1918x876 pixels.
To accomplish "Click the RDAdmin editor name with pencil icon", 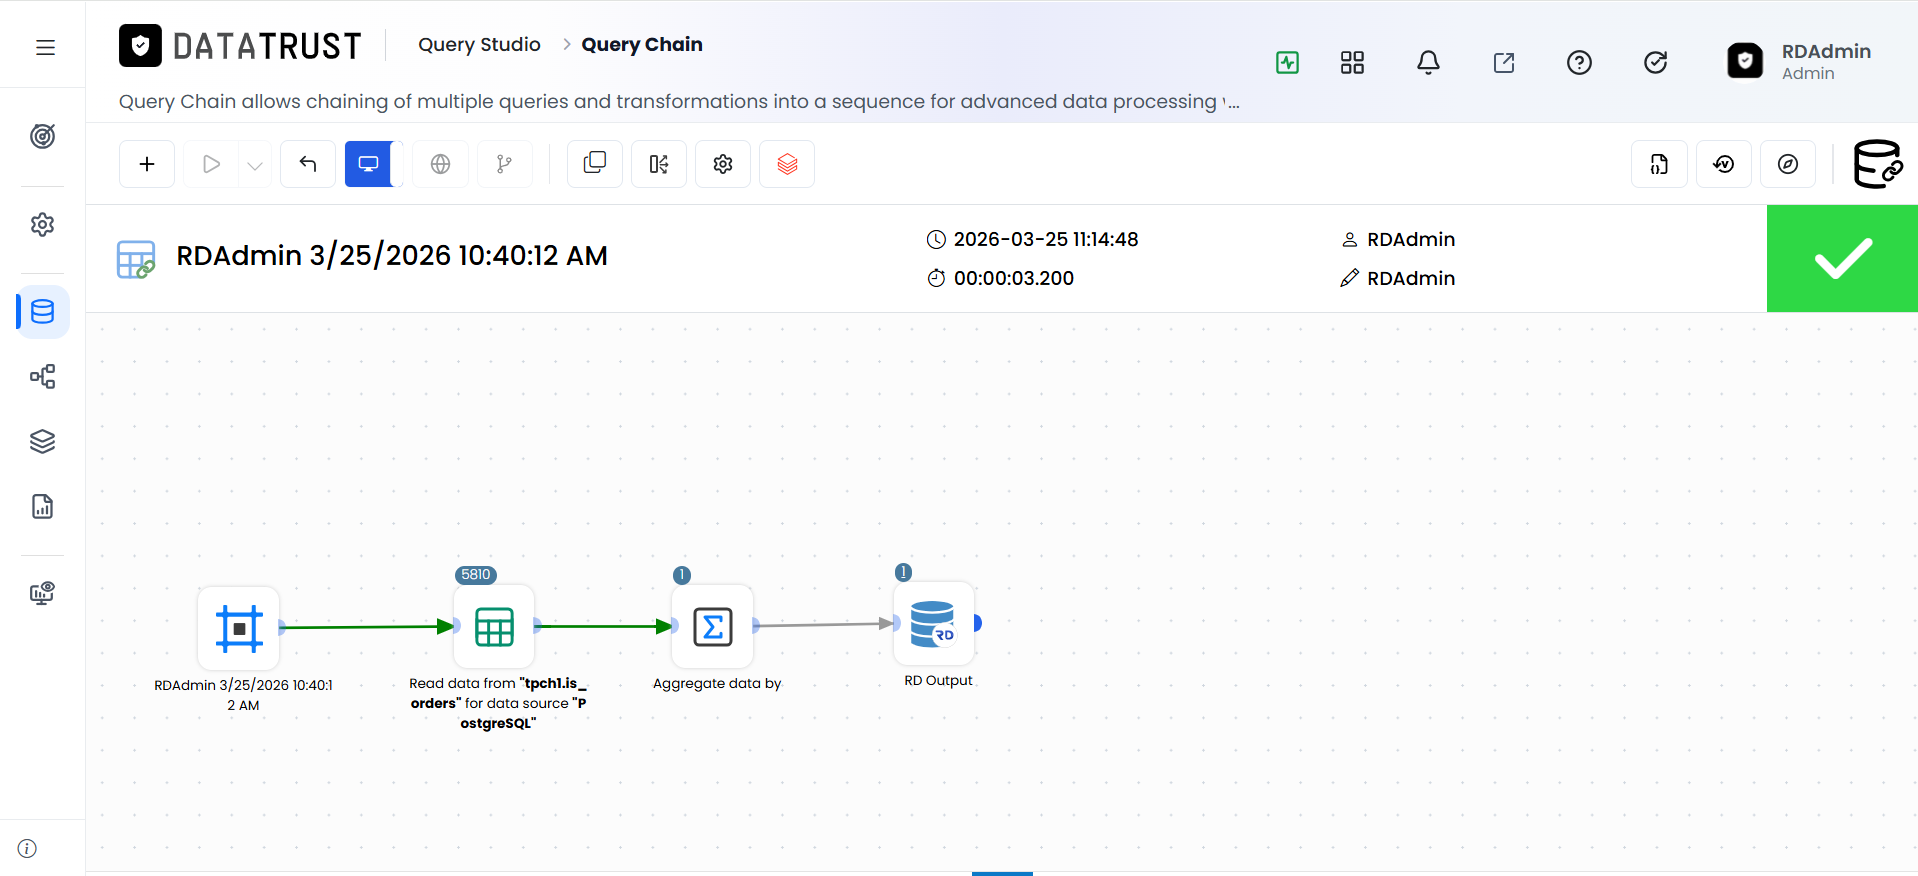I will [1398, 278].
